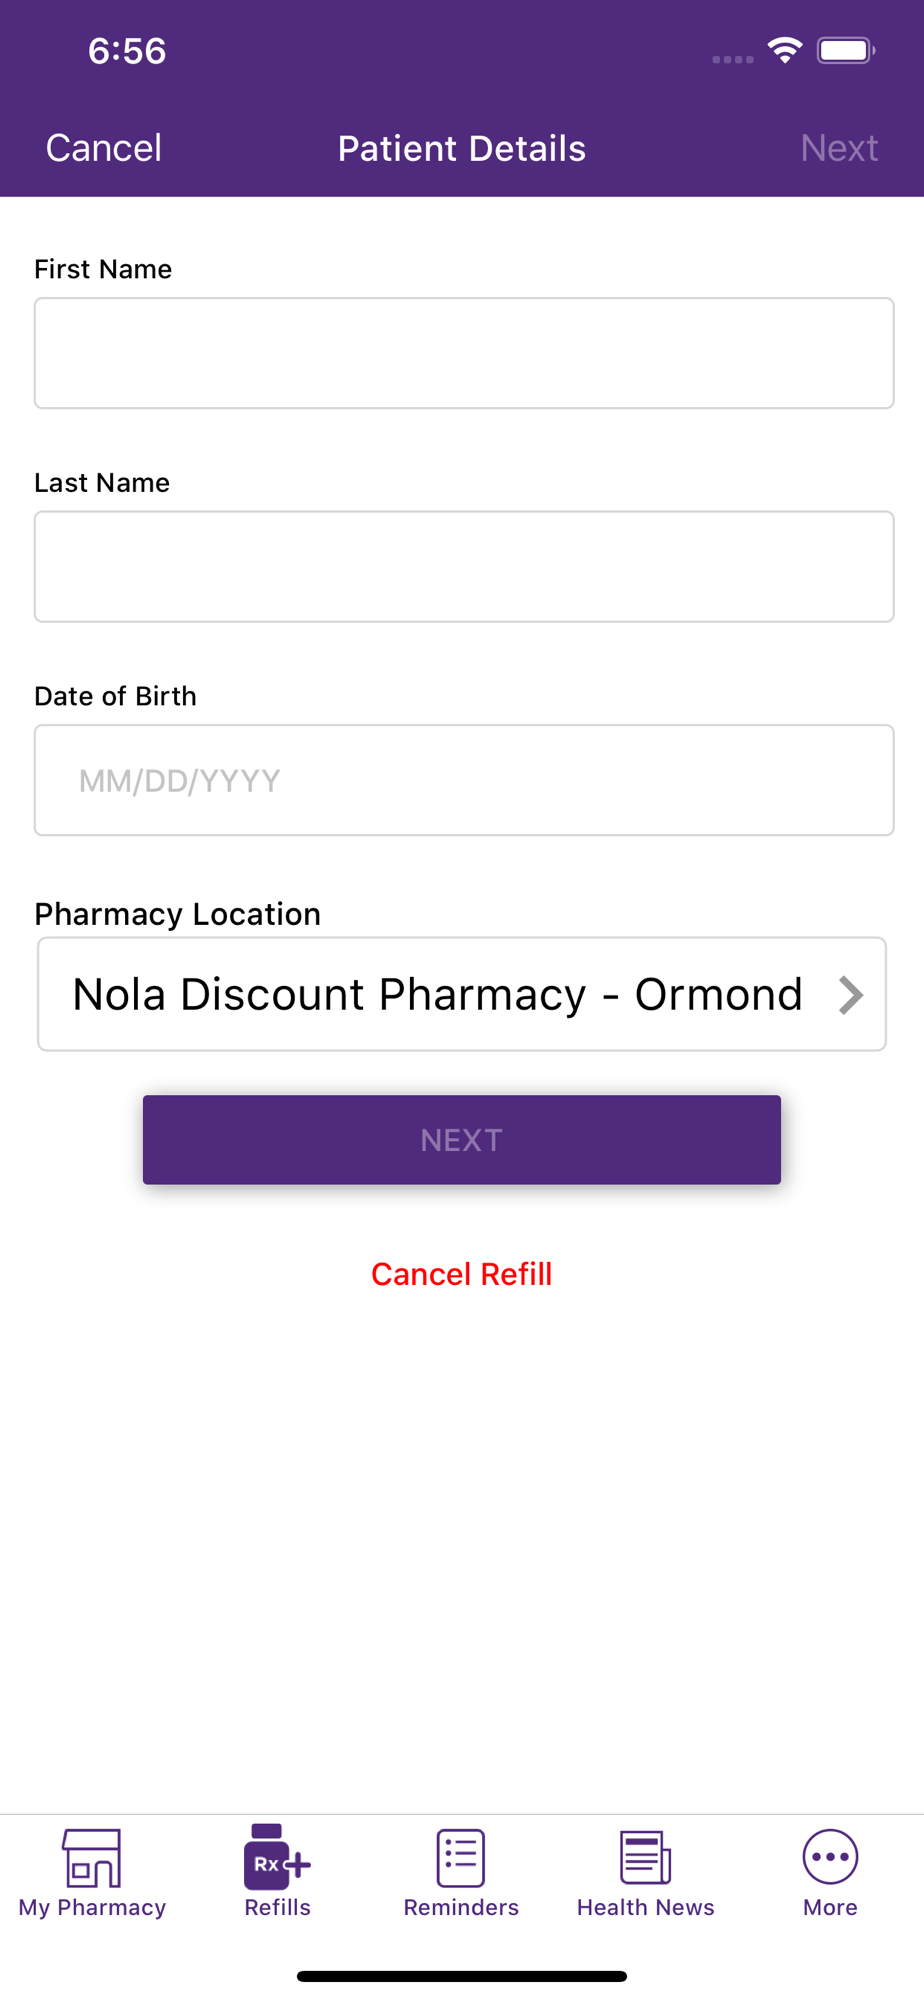Tap the red Cancel Refill link
Viewport: 924px width, 2000px height.
coord(462,1274)
